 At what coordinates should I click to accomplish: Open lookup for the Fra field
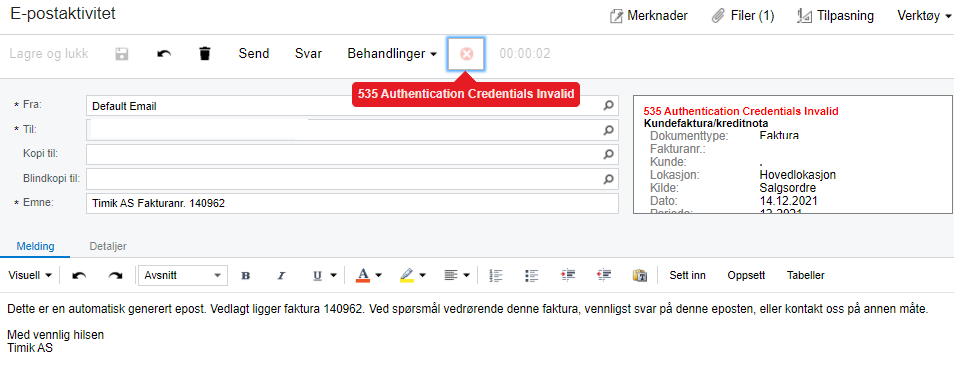[608, 105]
